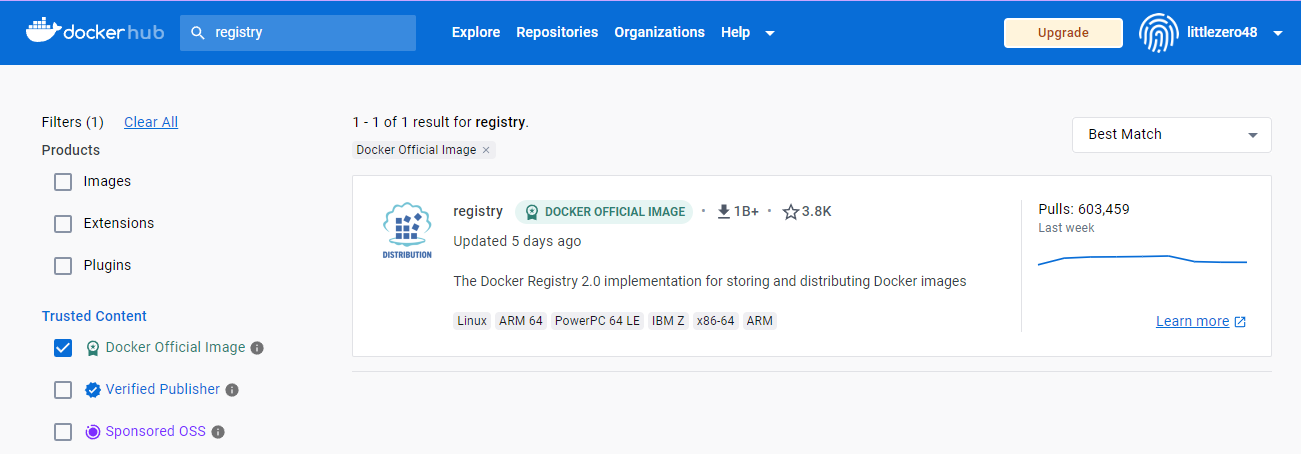The height and width of the screenshot is (454, 1301).
Task: Open the littlezero48 account dropdown arrow
Action: [1278, 33]
